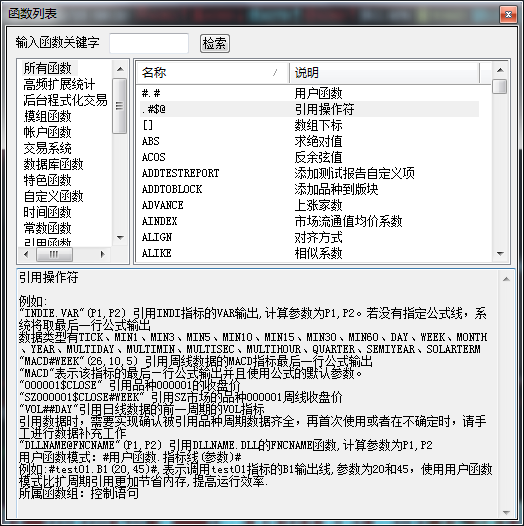The image size is (524, 526).
Task: Select 所有函数 category
Action: tap(47, 68)
